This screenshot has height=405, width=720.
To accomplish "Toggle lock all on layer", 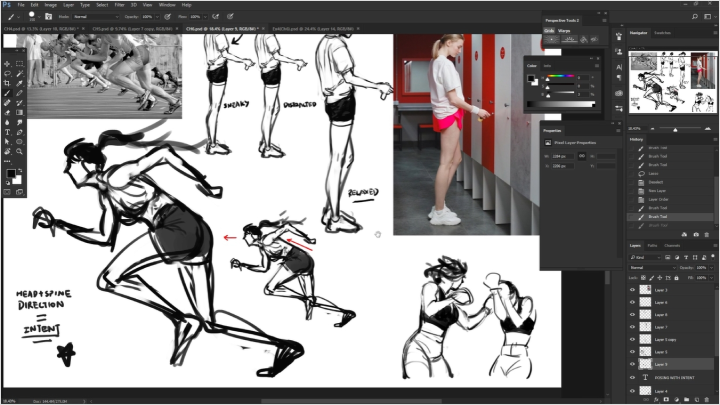I will tap(676, 278).
